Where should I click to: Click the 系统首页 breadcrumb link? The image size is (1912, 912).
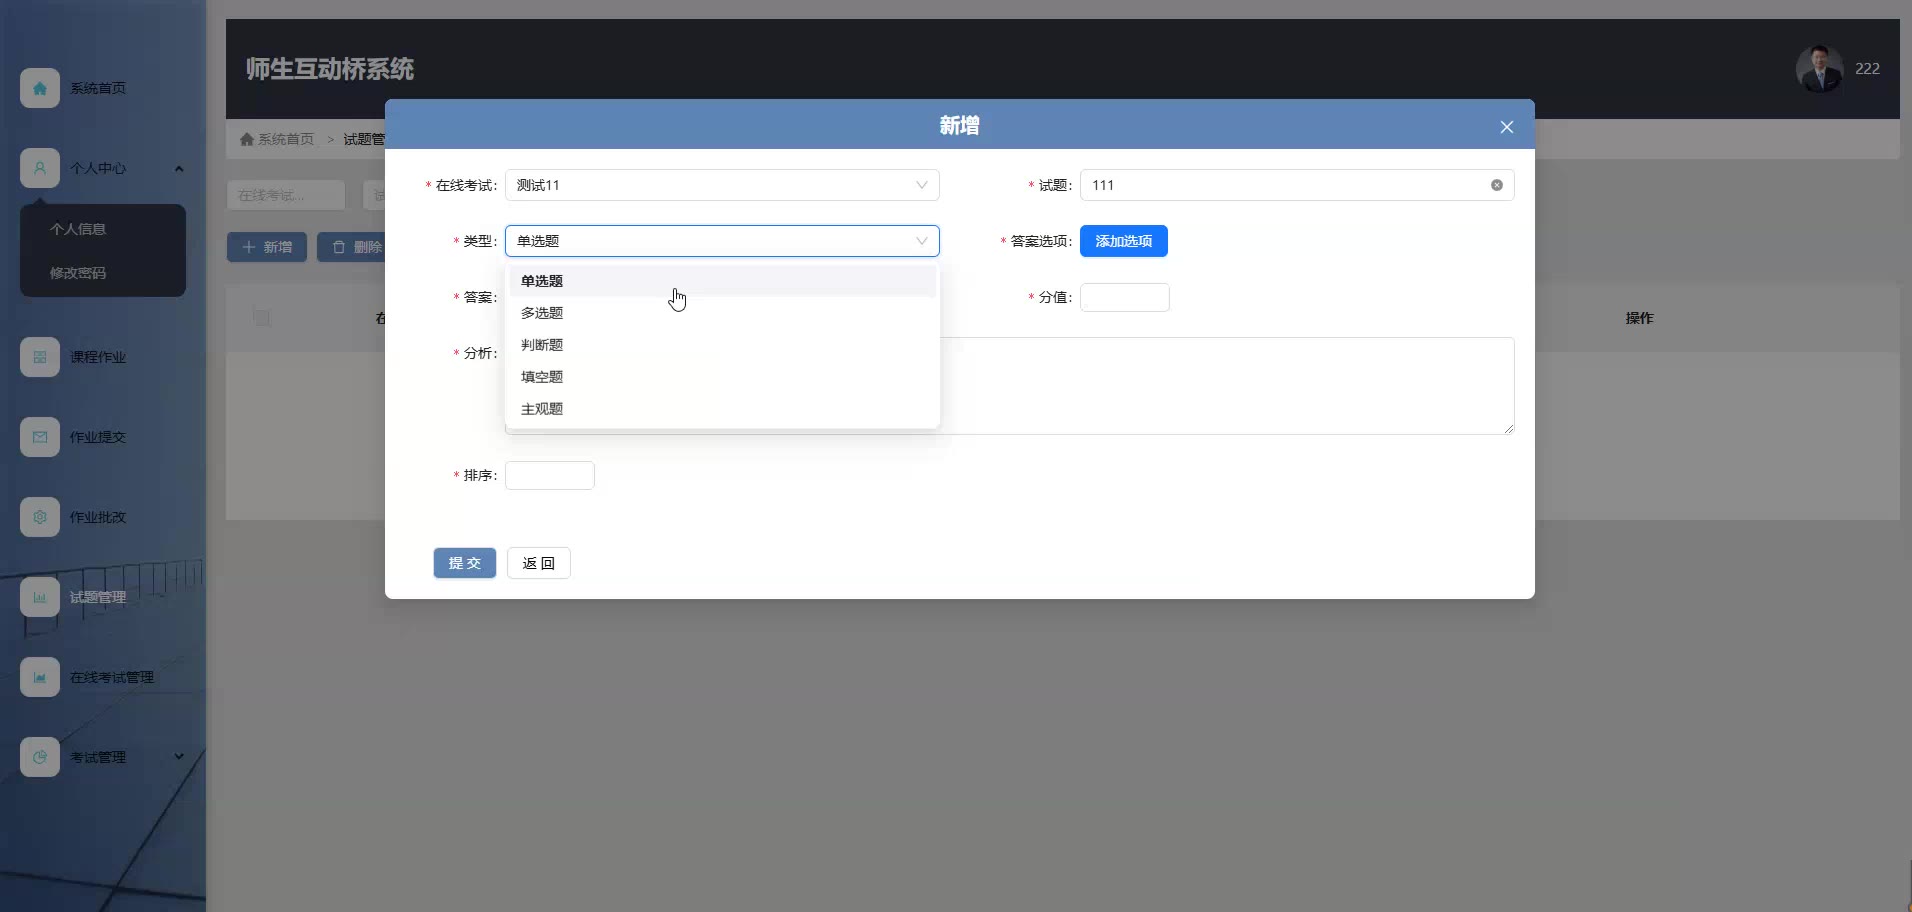[286, 139]
